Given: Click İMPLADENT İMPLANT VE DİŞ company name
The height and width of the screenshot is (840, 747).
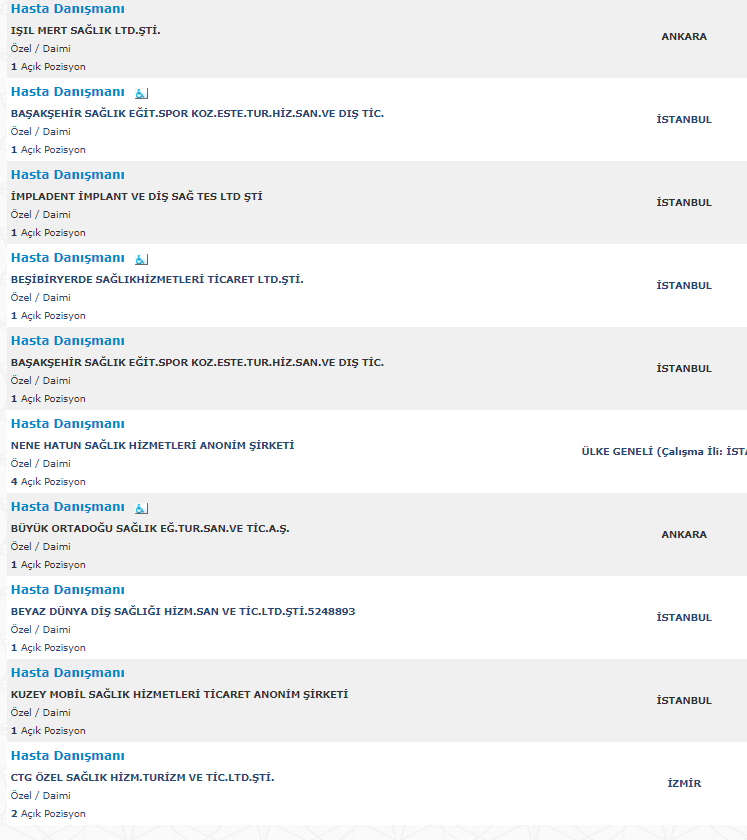Looking at the screenshot, I should (x=136, y=196).
